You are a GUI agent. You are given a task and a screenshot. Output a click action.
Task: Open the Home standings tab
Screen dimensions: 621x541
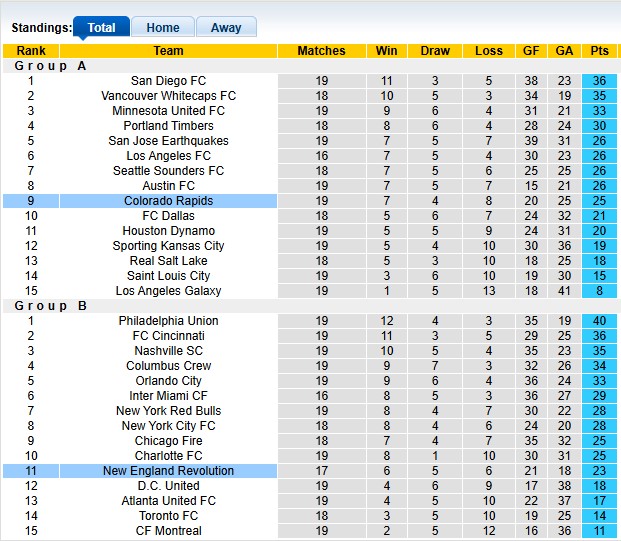[x=163, y=28]
